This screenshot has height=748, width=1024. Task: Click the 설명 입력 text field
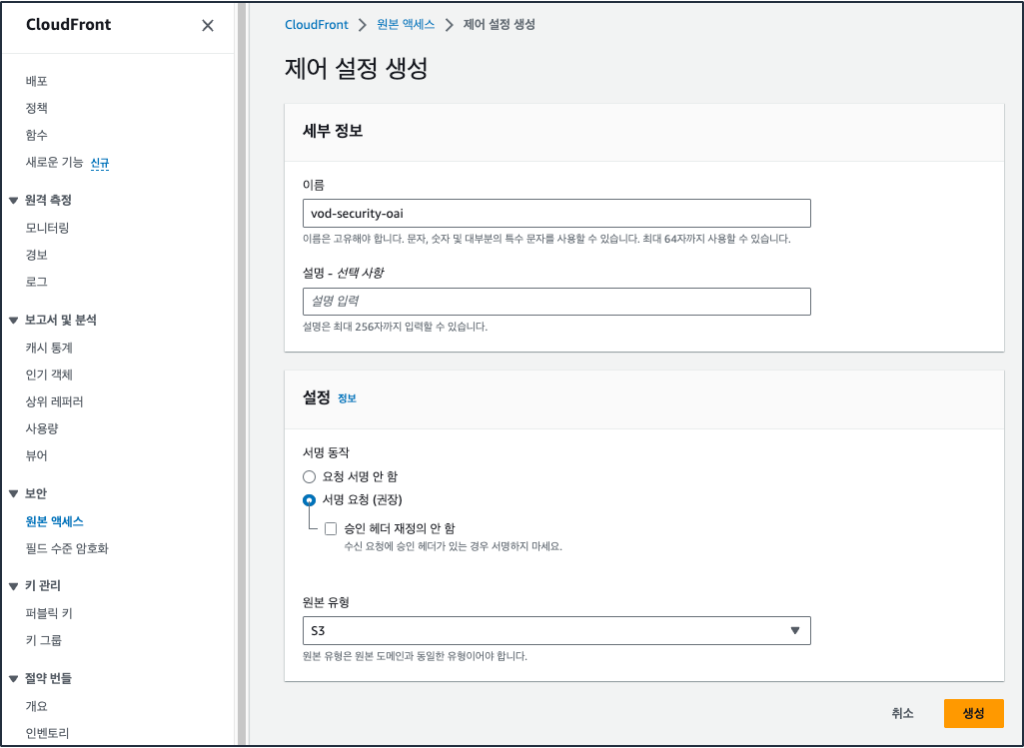(556, 302)
